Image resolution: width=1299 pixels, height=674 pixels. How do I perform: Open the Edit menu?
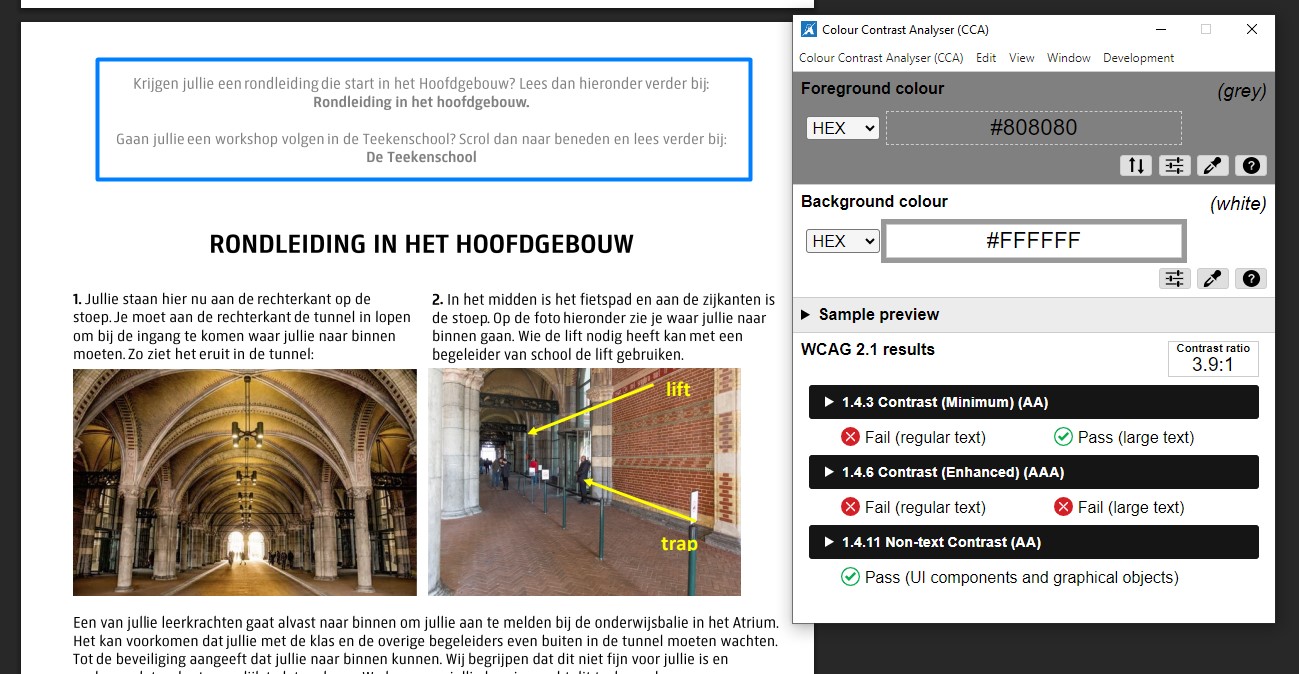pos(986,58)
